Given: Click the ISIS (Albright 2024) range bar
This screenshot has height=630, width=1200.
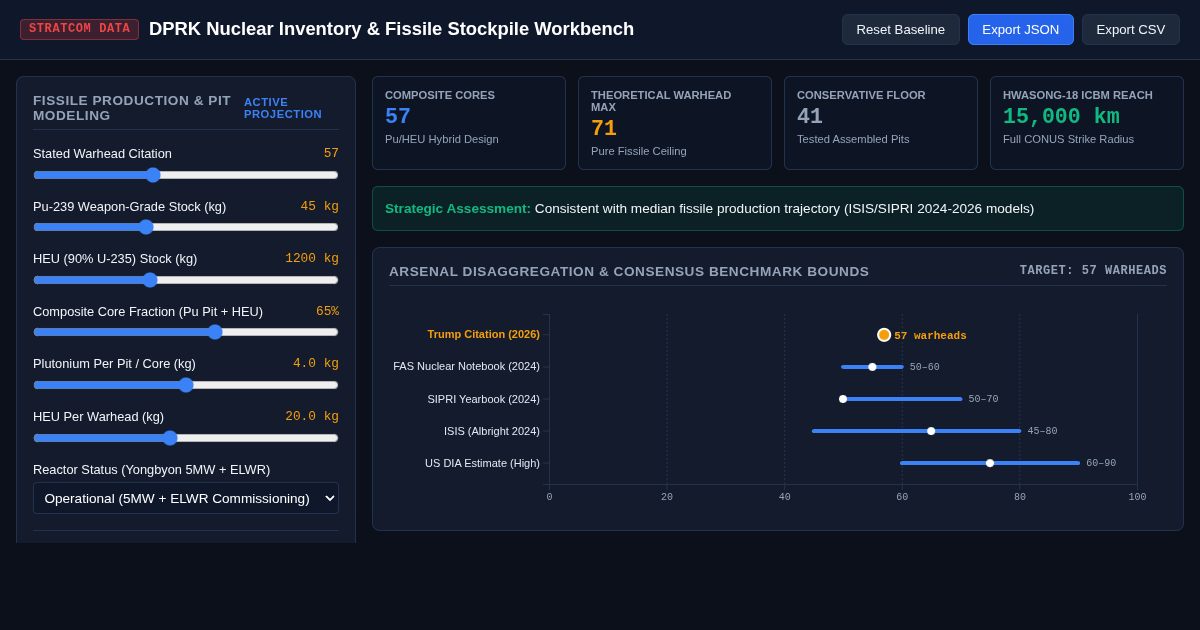Looking at the screenshot, I should click(x=916, y=431).
